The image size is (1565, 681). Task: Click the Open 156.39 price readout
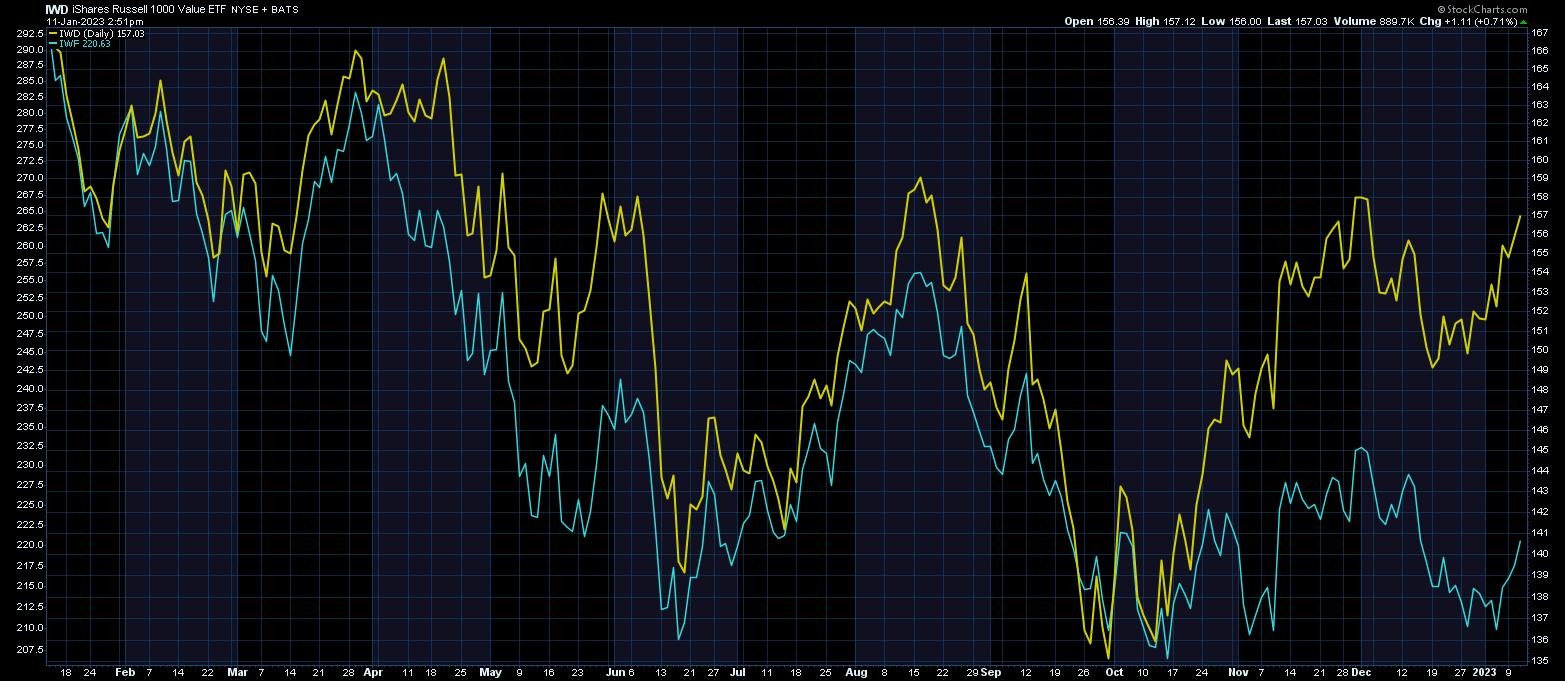coord(1098,21)
